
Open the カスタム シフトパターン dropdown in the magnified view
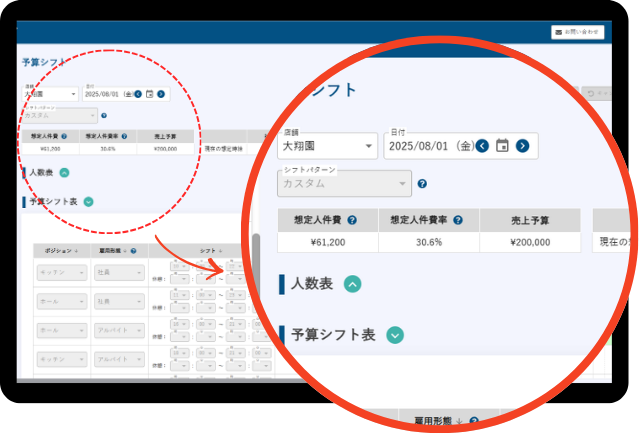pos(344,184)
